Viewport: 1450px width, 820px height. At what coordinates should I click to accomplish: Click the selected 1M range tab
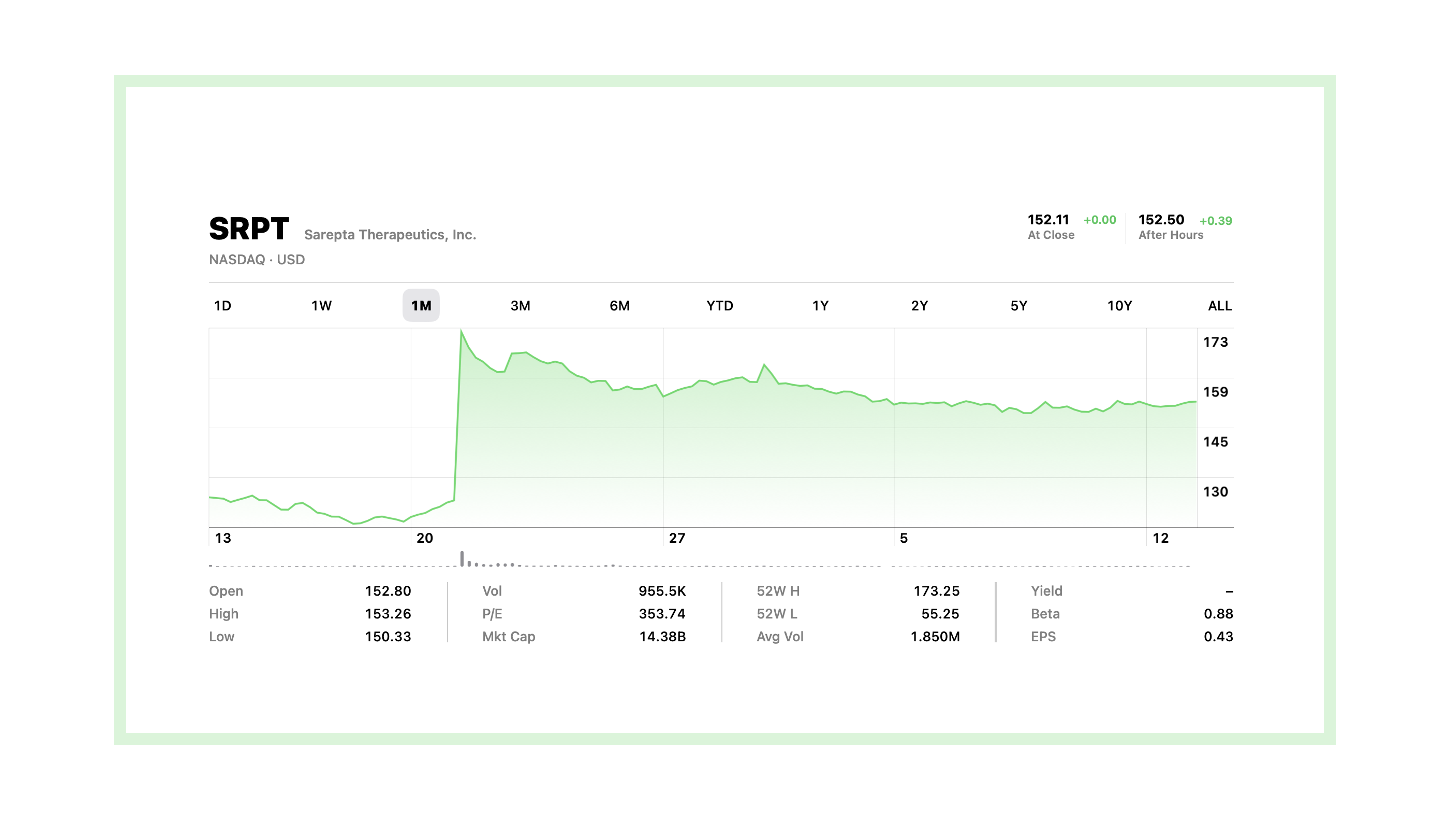(421, 306)
